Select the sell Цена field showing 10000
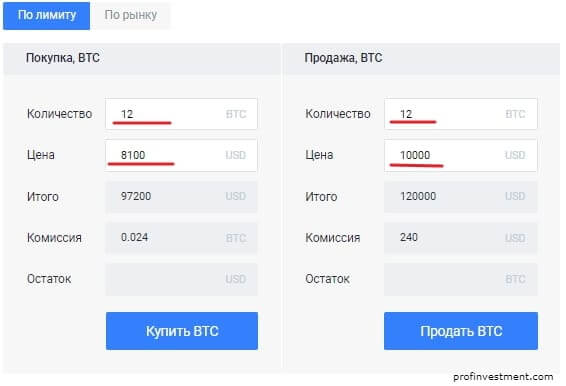 461,155
